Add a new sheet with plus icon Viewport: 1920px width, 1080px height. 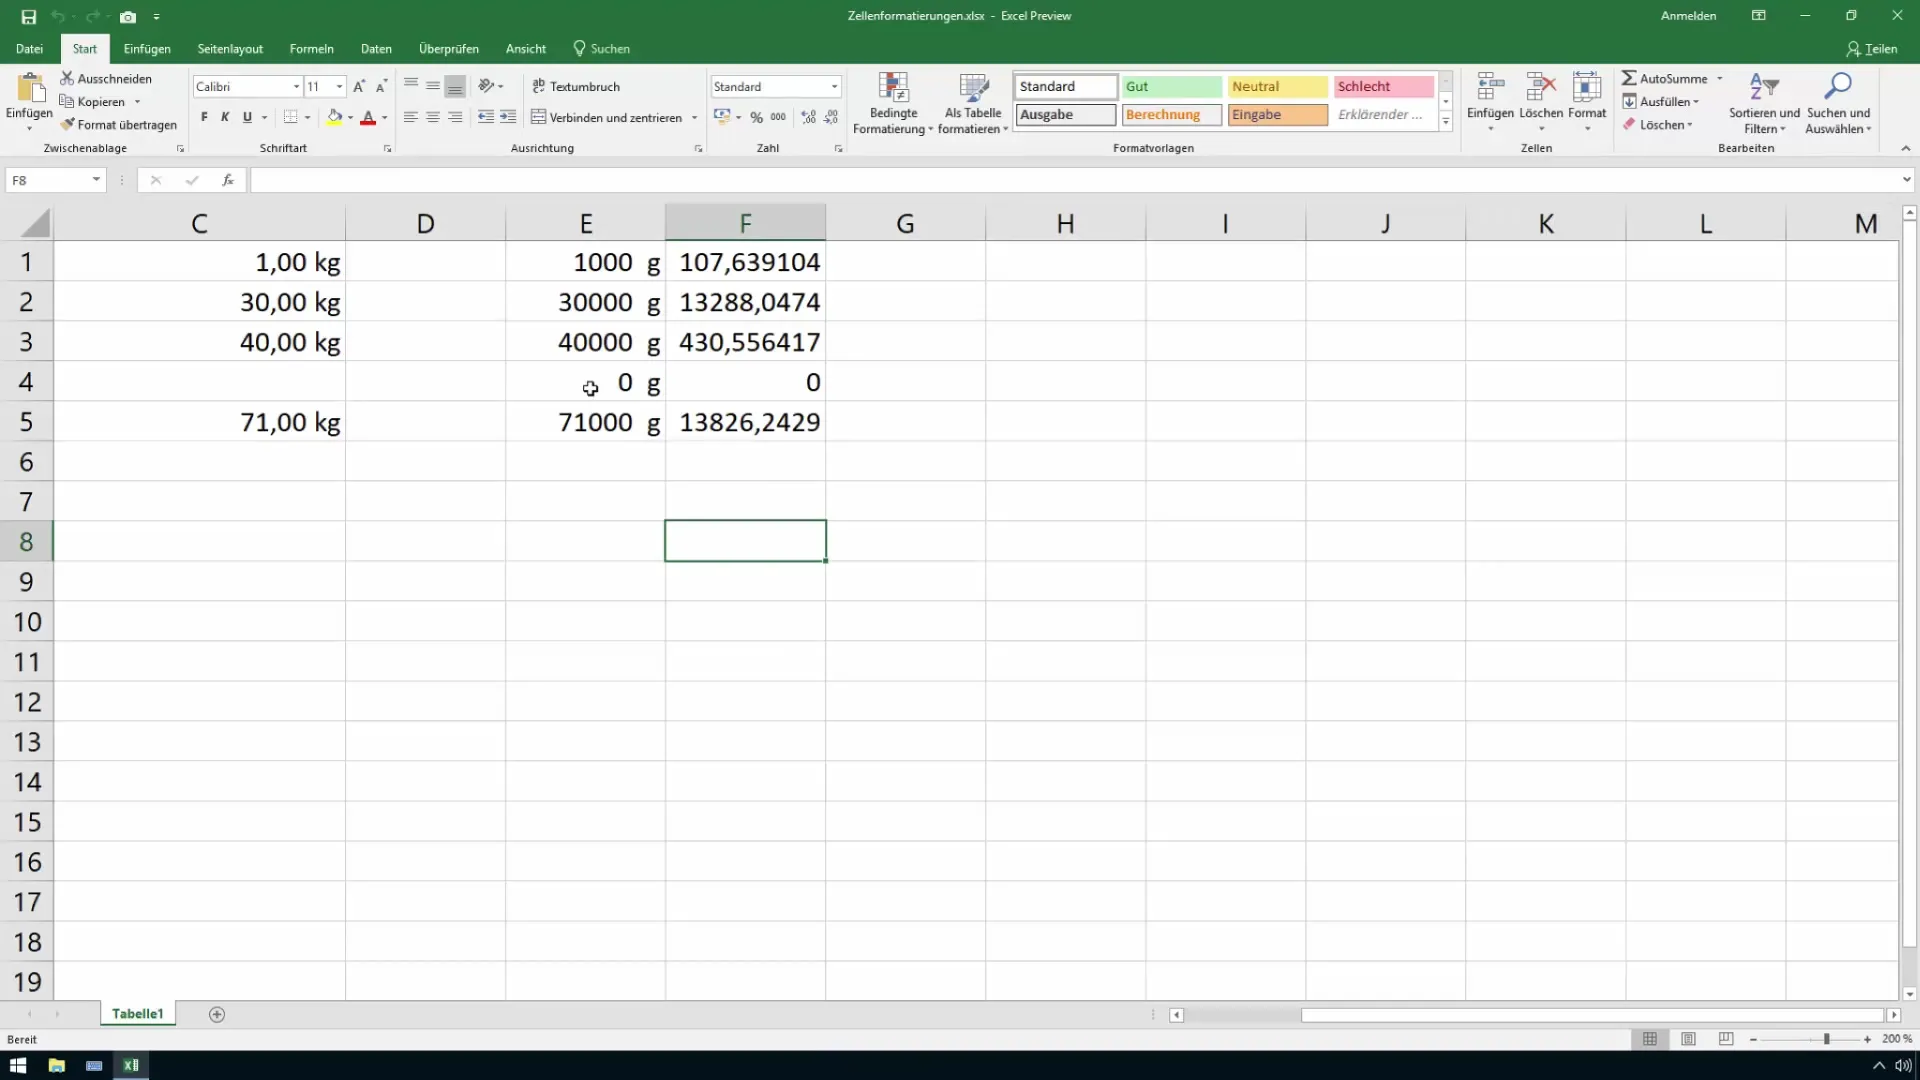pyautogui.click(x=217, y=1014)
